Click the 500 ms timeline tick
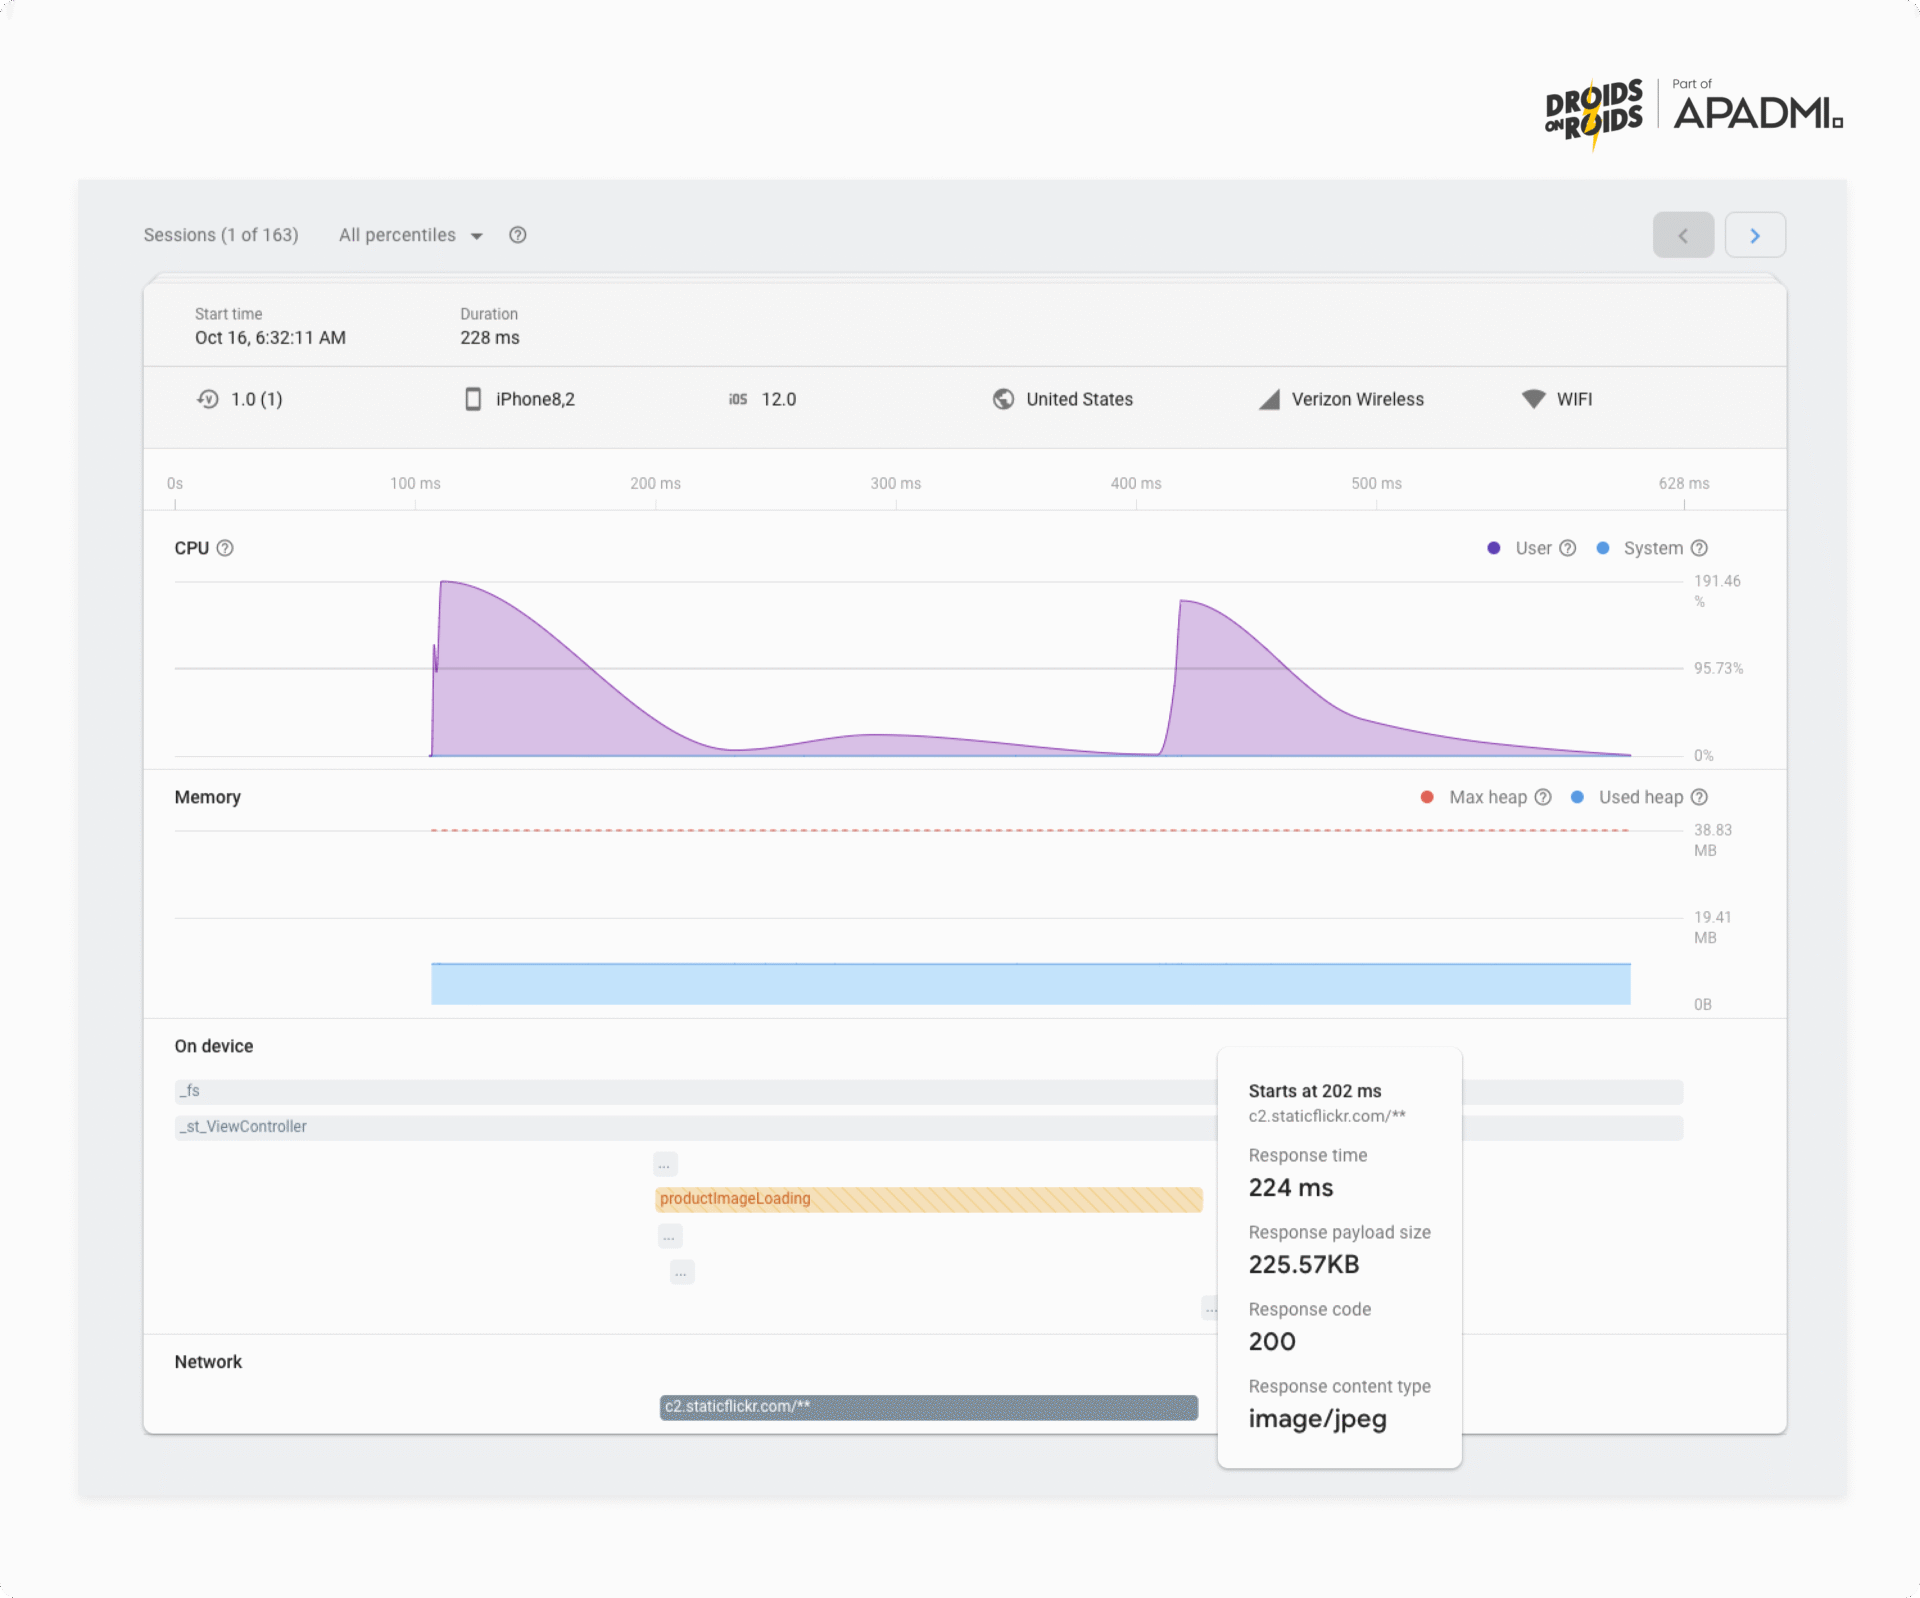The image size is (1920, 1598). [1377, 484]
